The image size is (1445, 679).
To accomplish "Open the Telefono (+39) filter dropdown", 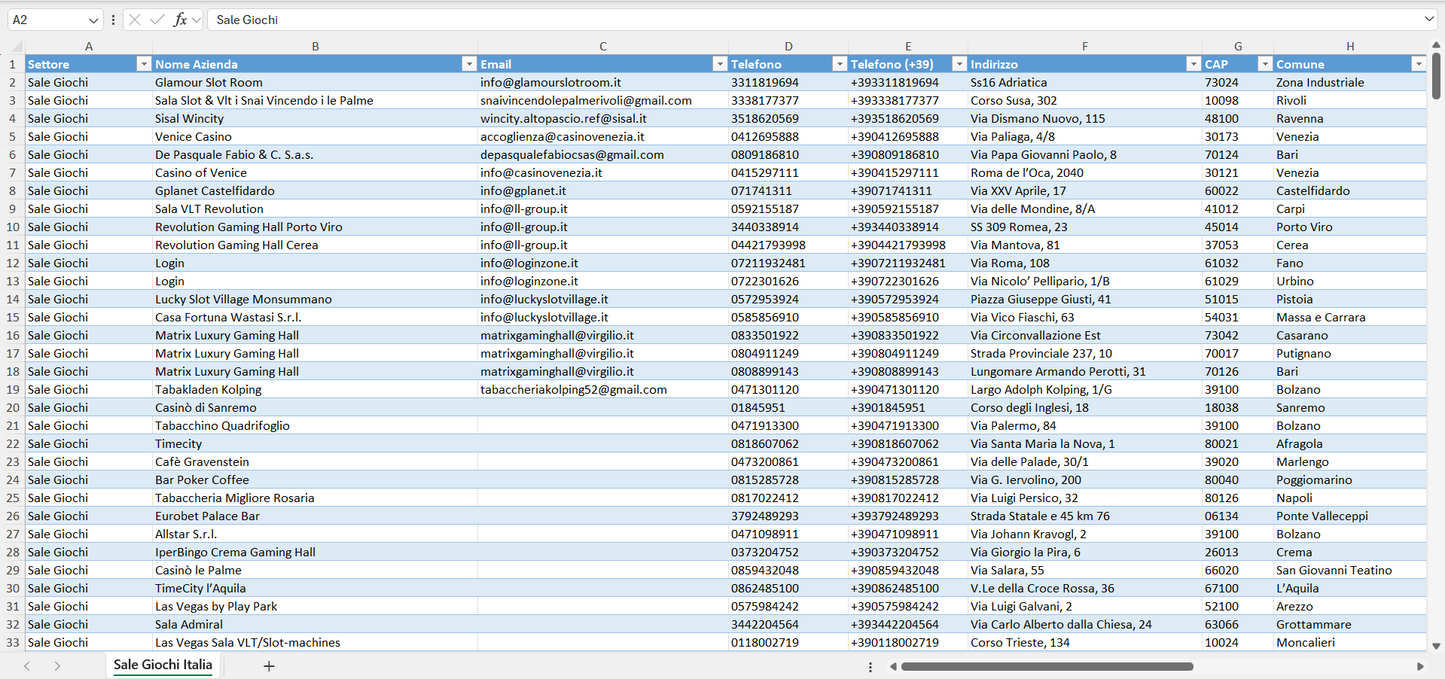I will 959,64.
